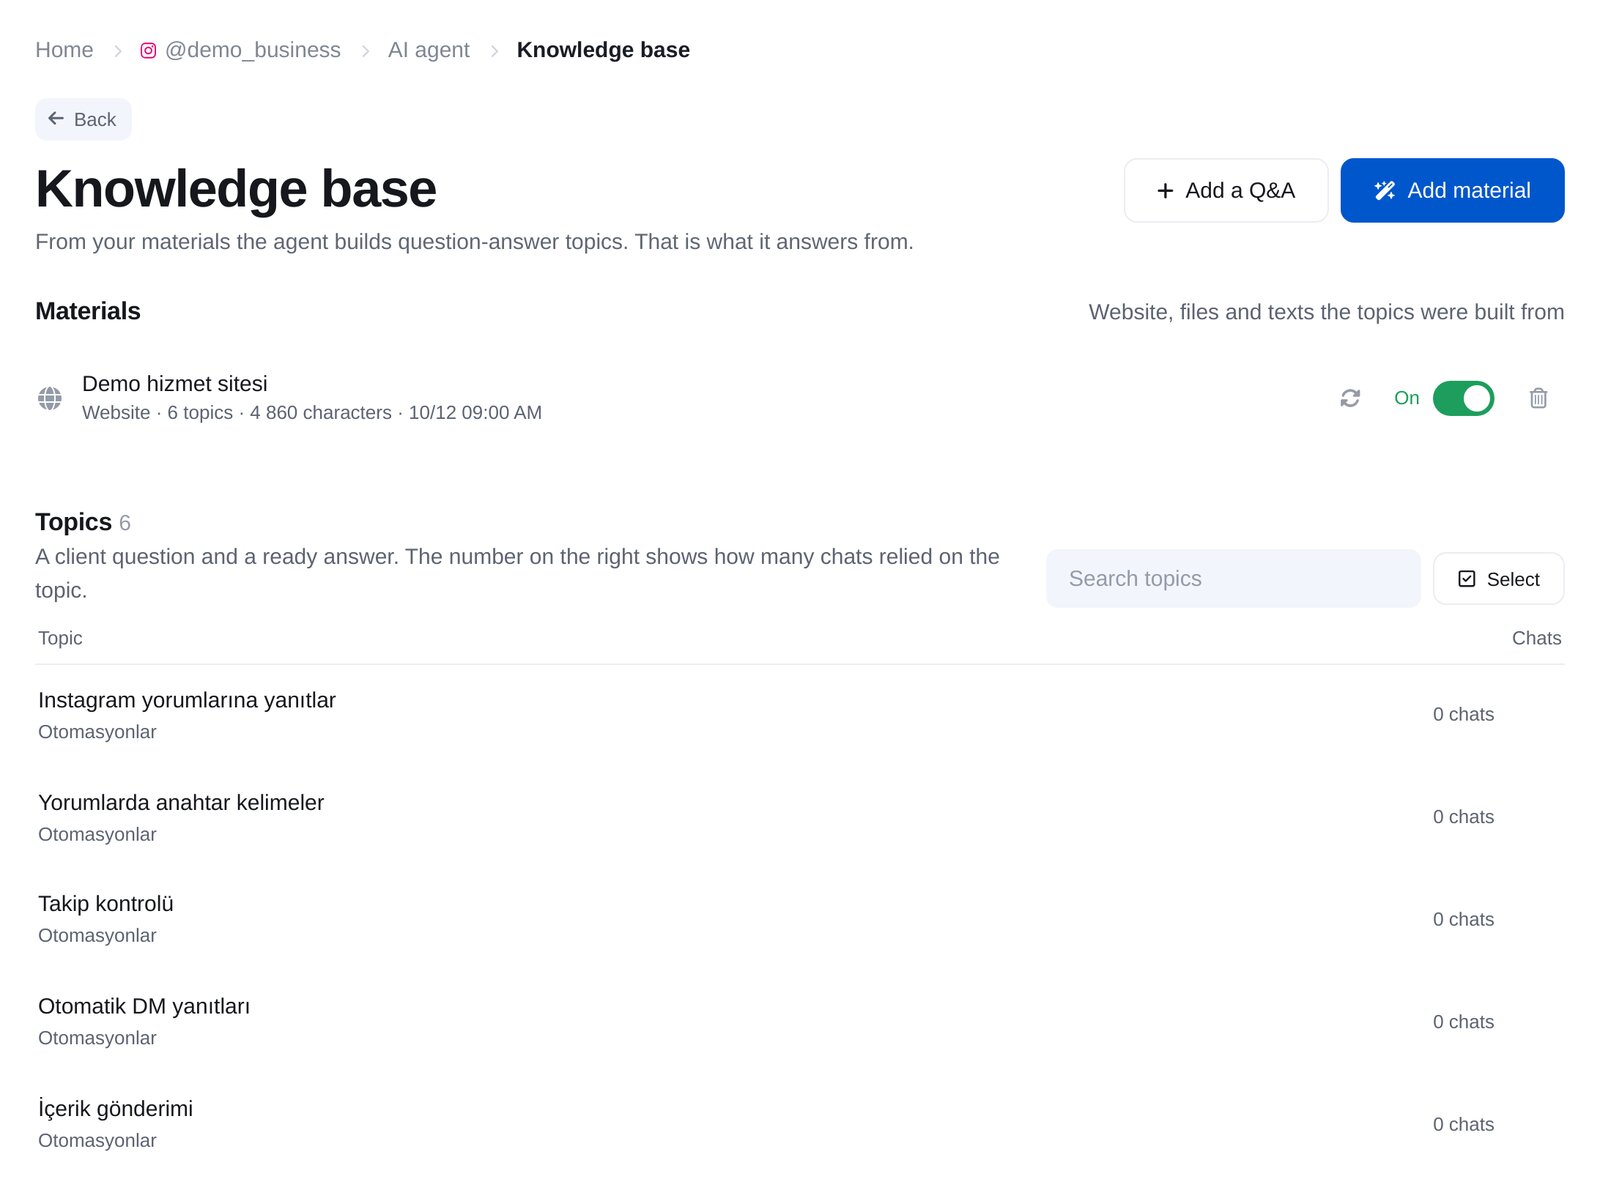Viewport: 1600px width, 1201px height.
Task: Open the Add a Q&A dialog
Action: point(1226,190)
